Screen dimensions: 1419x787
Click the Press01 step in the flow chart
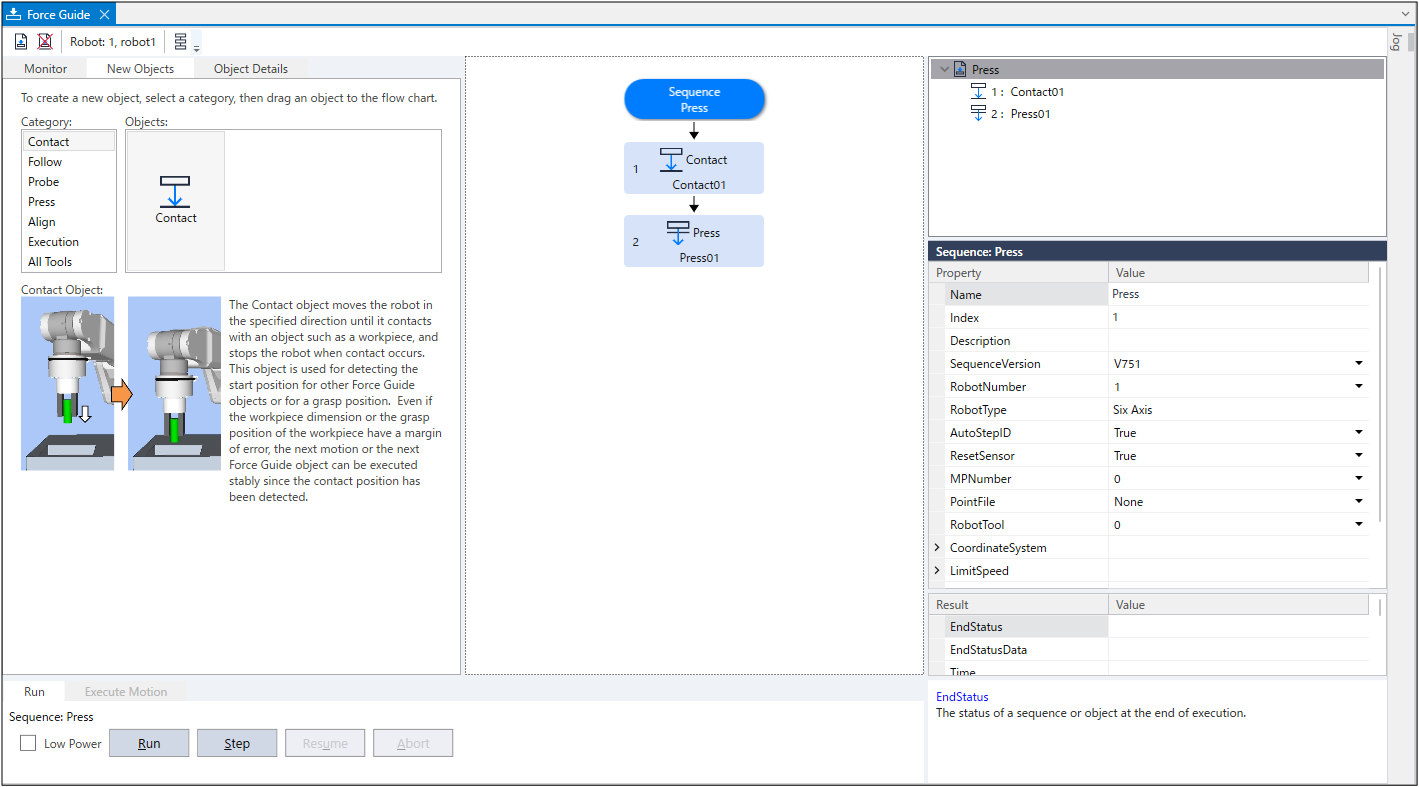pos(694,241)
